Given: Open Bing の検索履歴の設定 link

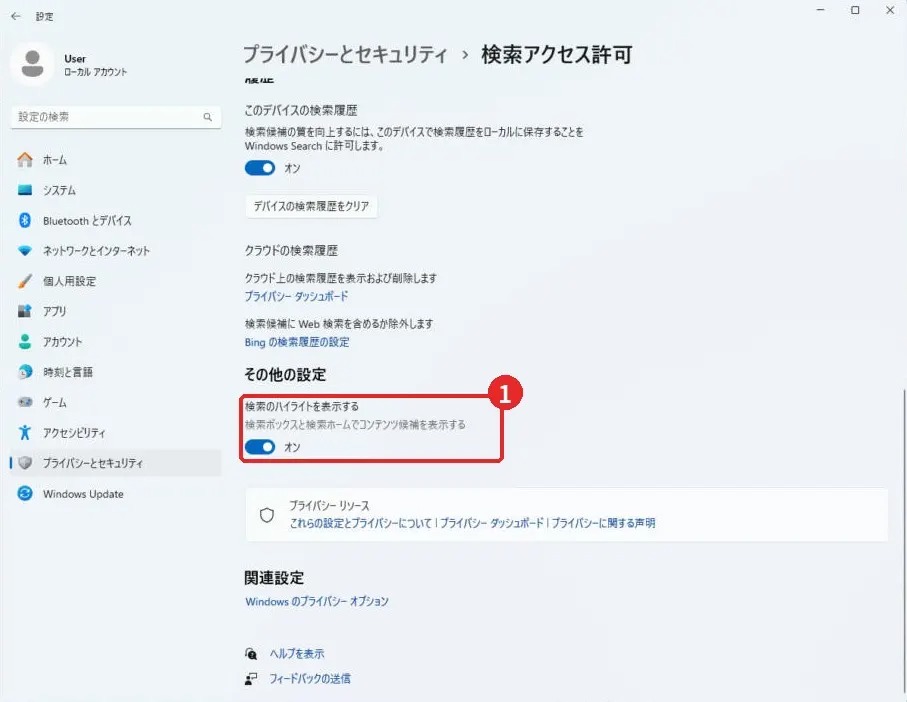Looking at the screenshot, I should tap(297, 342).
